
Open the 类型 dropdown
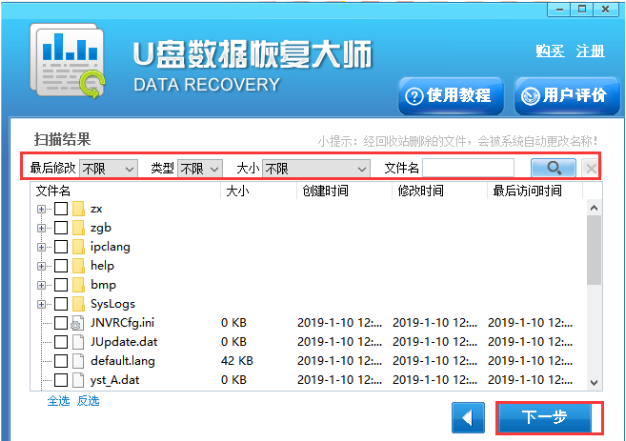point(200,168)
